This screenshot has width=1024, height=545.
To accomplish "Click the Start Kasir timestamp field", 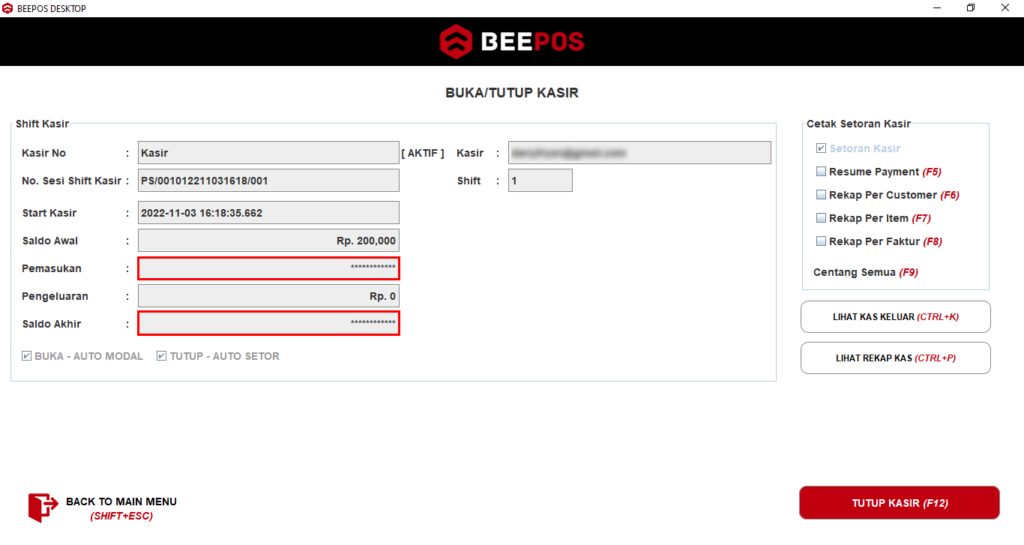I will [268, 213].
